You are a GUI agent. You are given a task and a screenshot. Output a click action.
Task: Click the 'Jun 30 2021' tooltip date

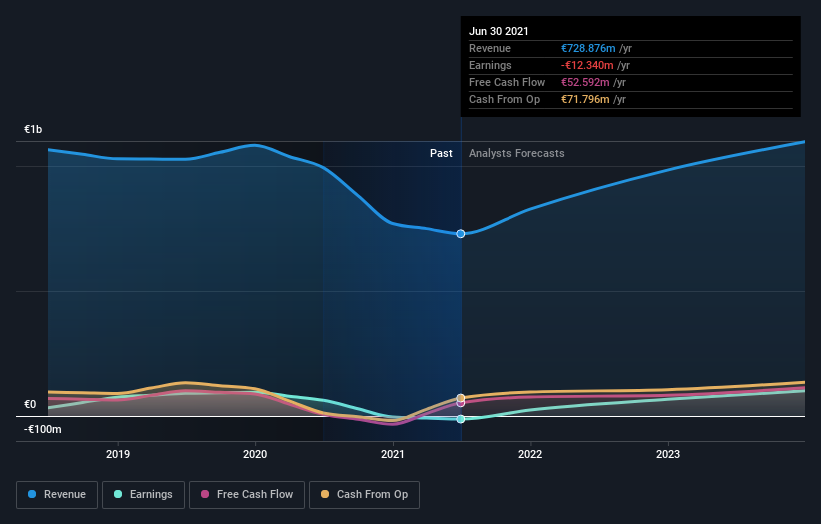tap(498, 31)
